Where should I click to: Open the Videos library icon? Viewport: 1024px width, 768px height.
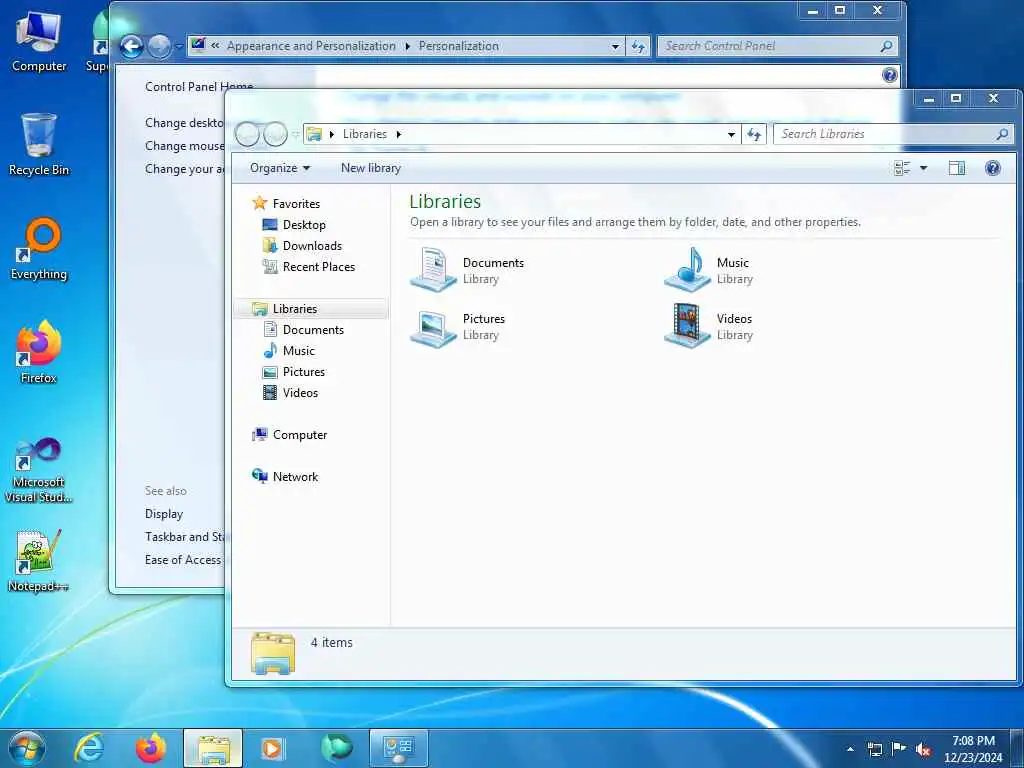point(687,325)
